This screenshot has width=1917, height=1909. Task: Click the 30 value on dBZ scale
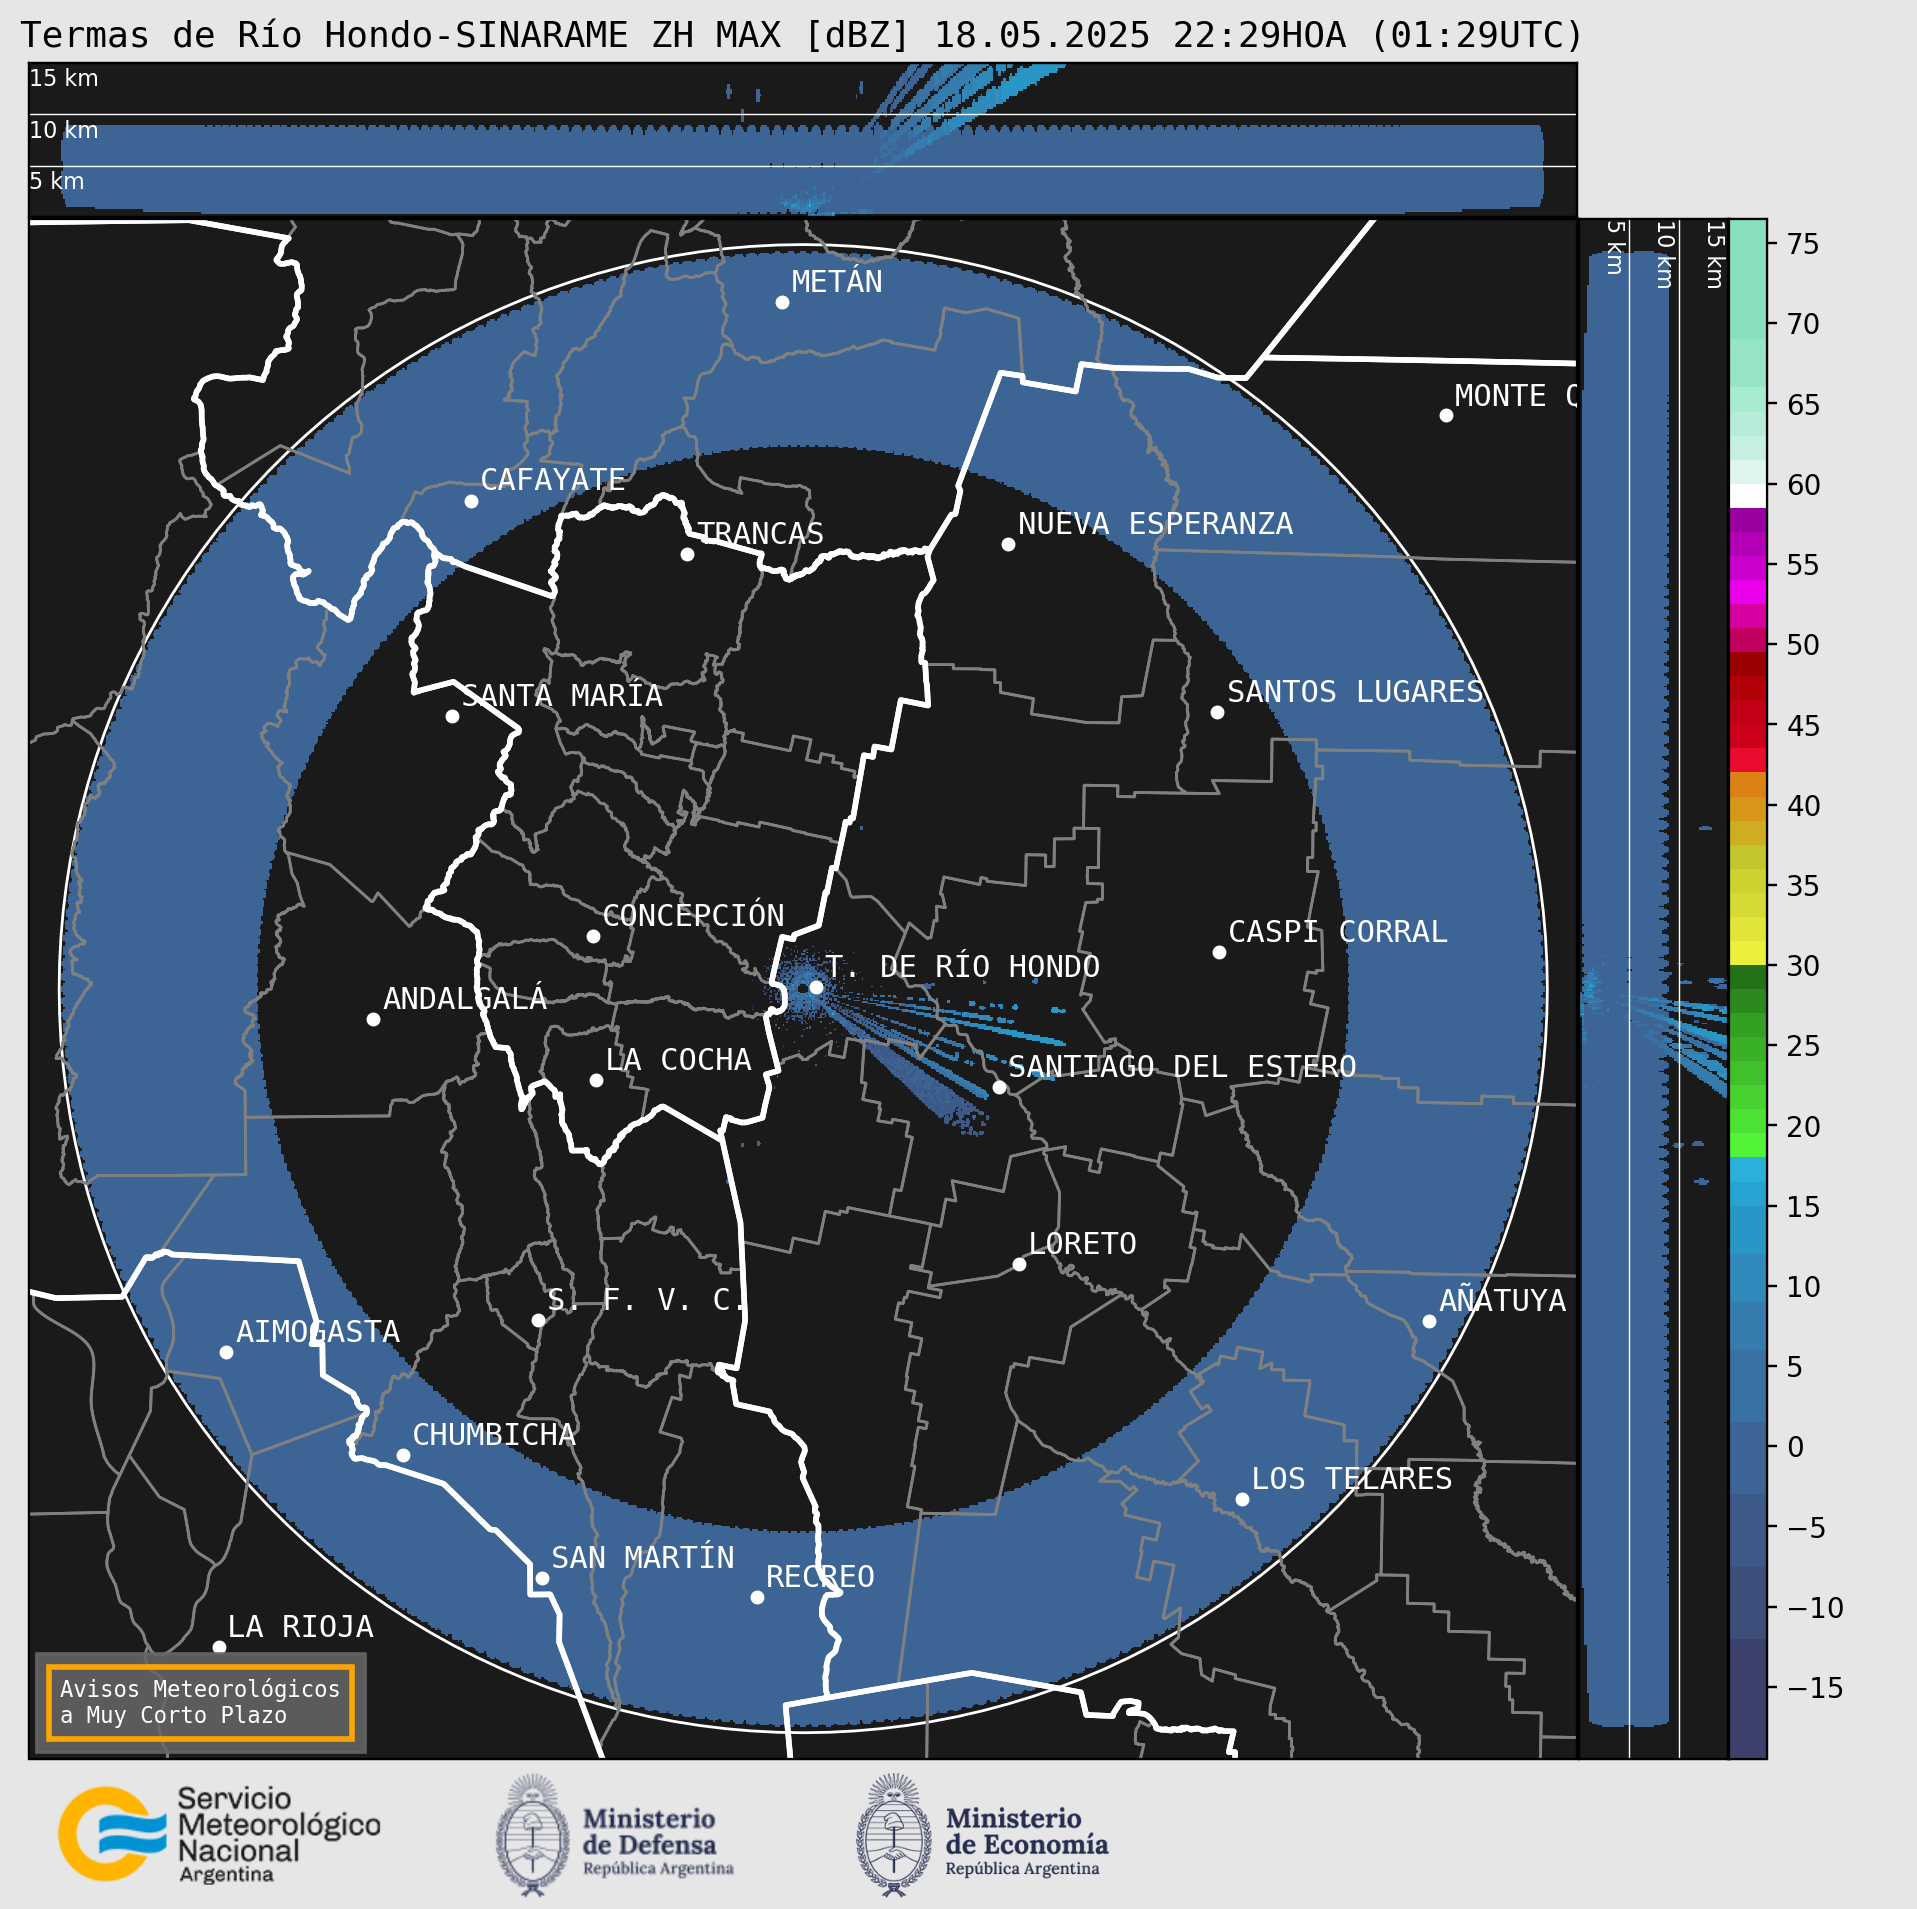tap(1803, 966)
